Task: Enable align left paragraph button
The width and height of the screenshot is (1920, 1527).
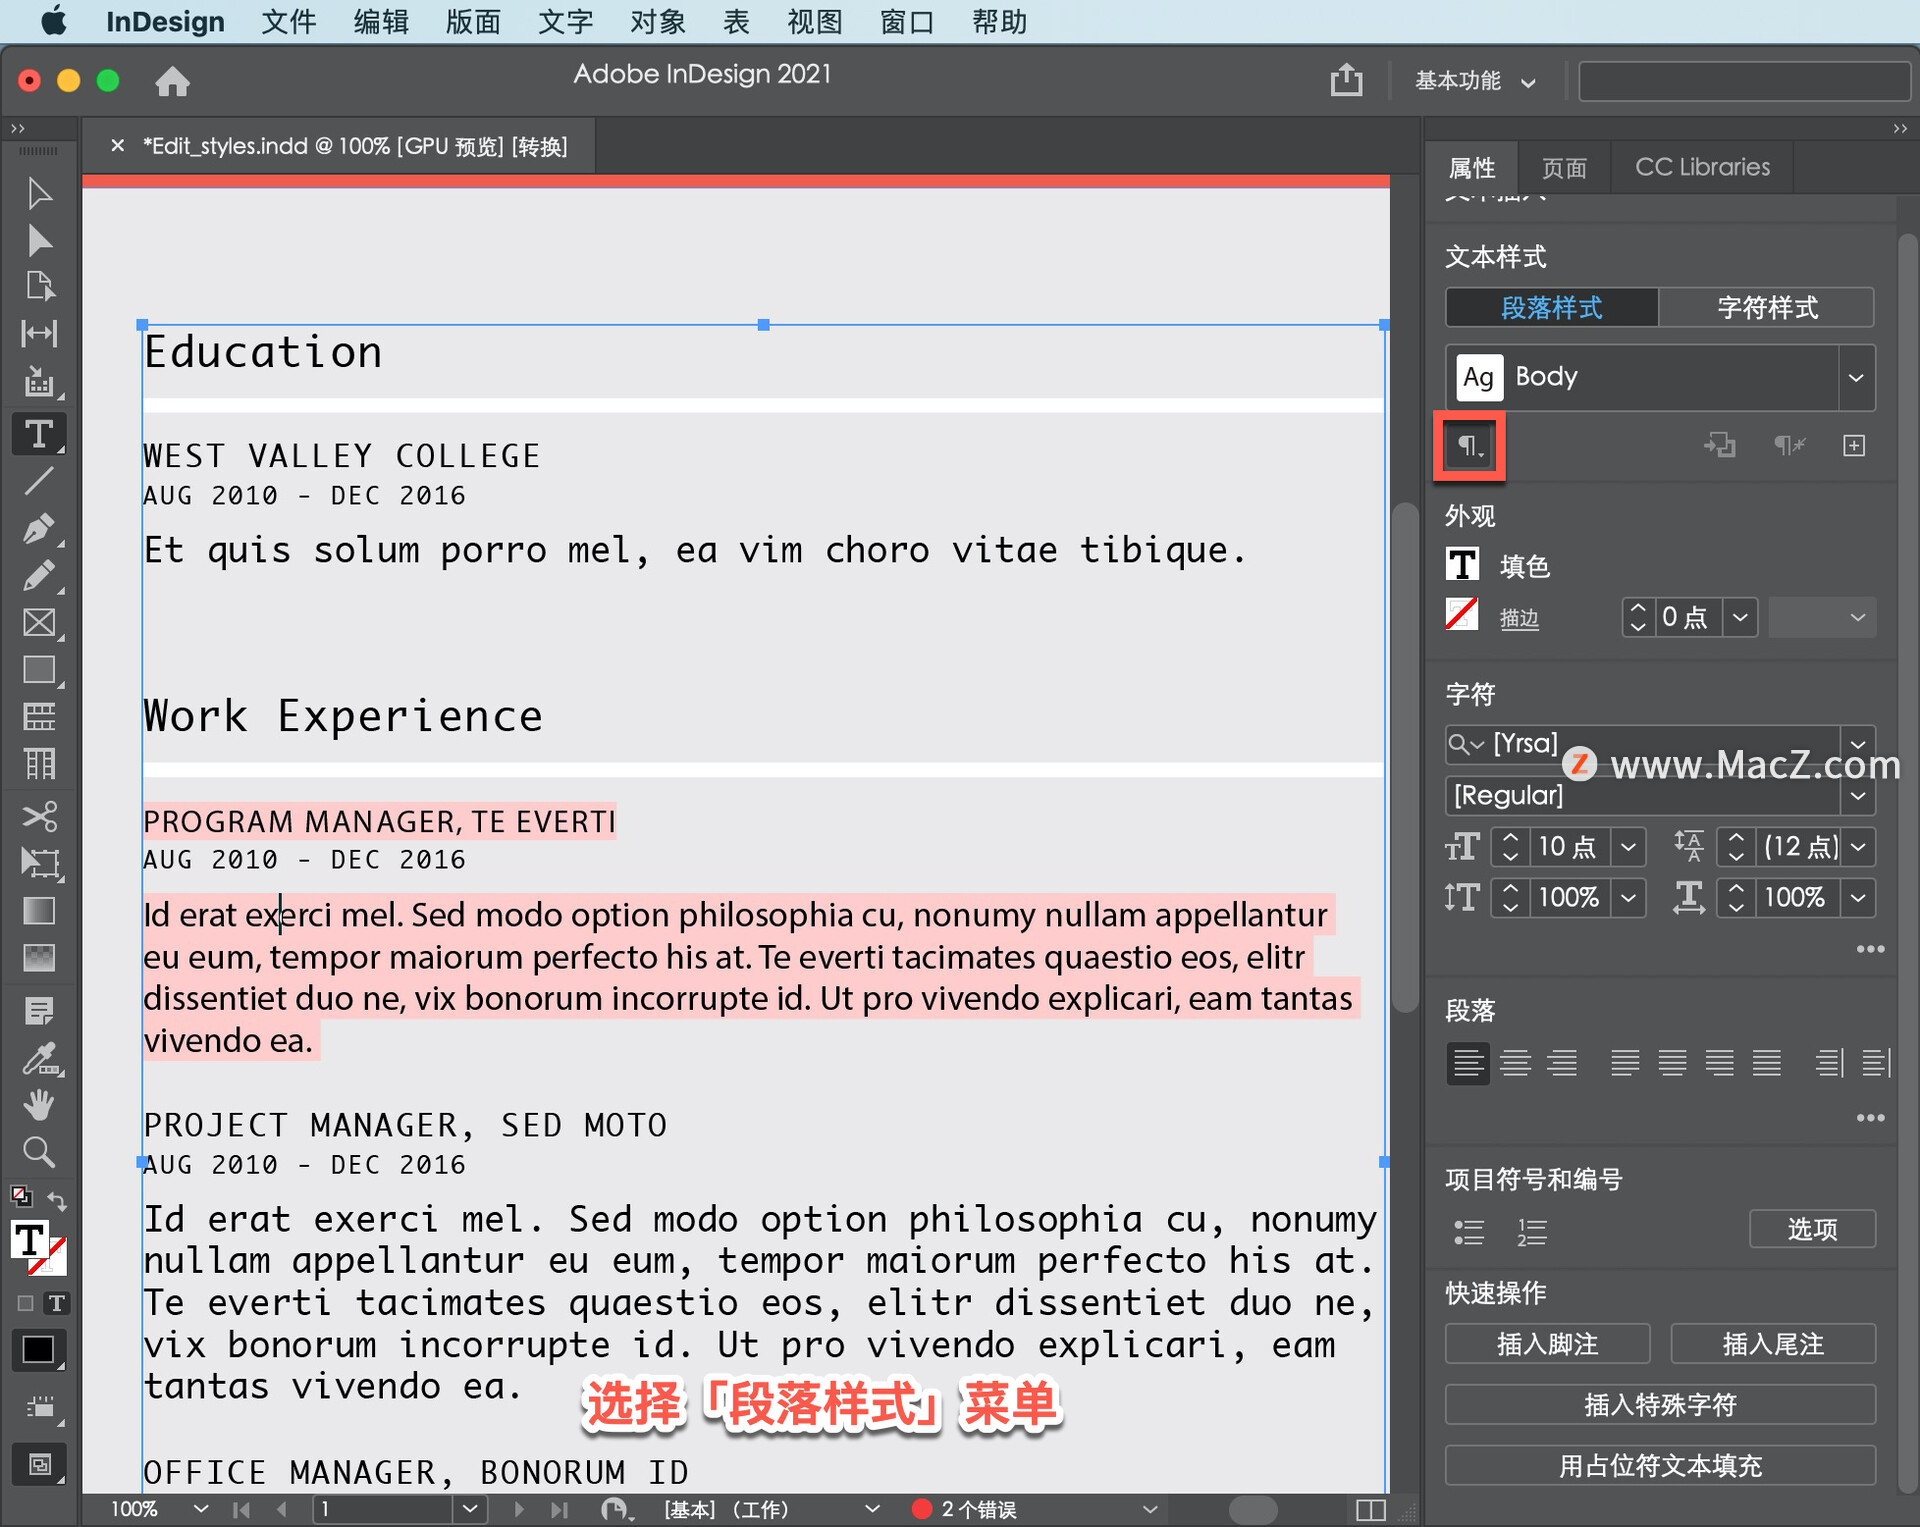Action: pyautogui.click(x=1467, y=1062)
